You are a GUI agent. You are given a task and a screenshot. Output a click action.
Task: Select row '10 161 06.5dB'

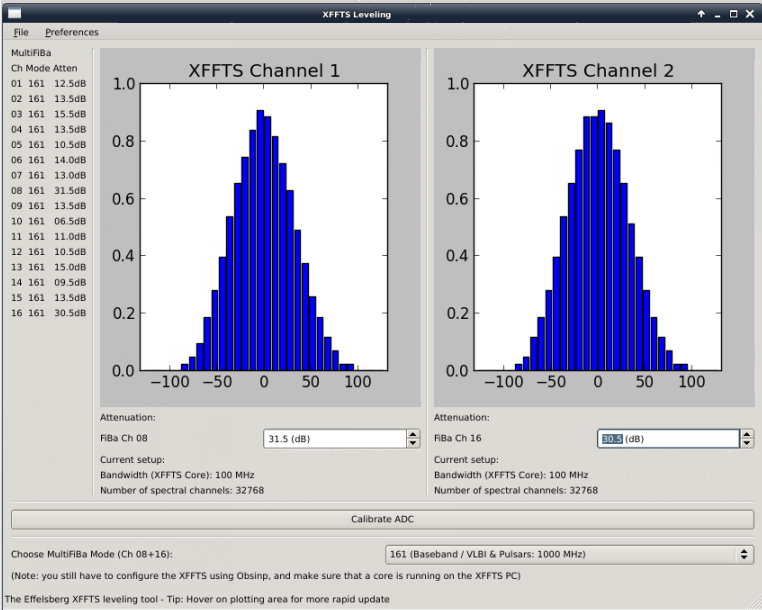(x=49, y=221)
